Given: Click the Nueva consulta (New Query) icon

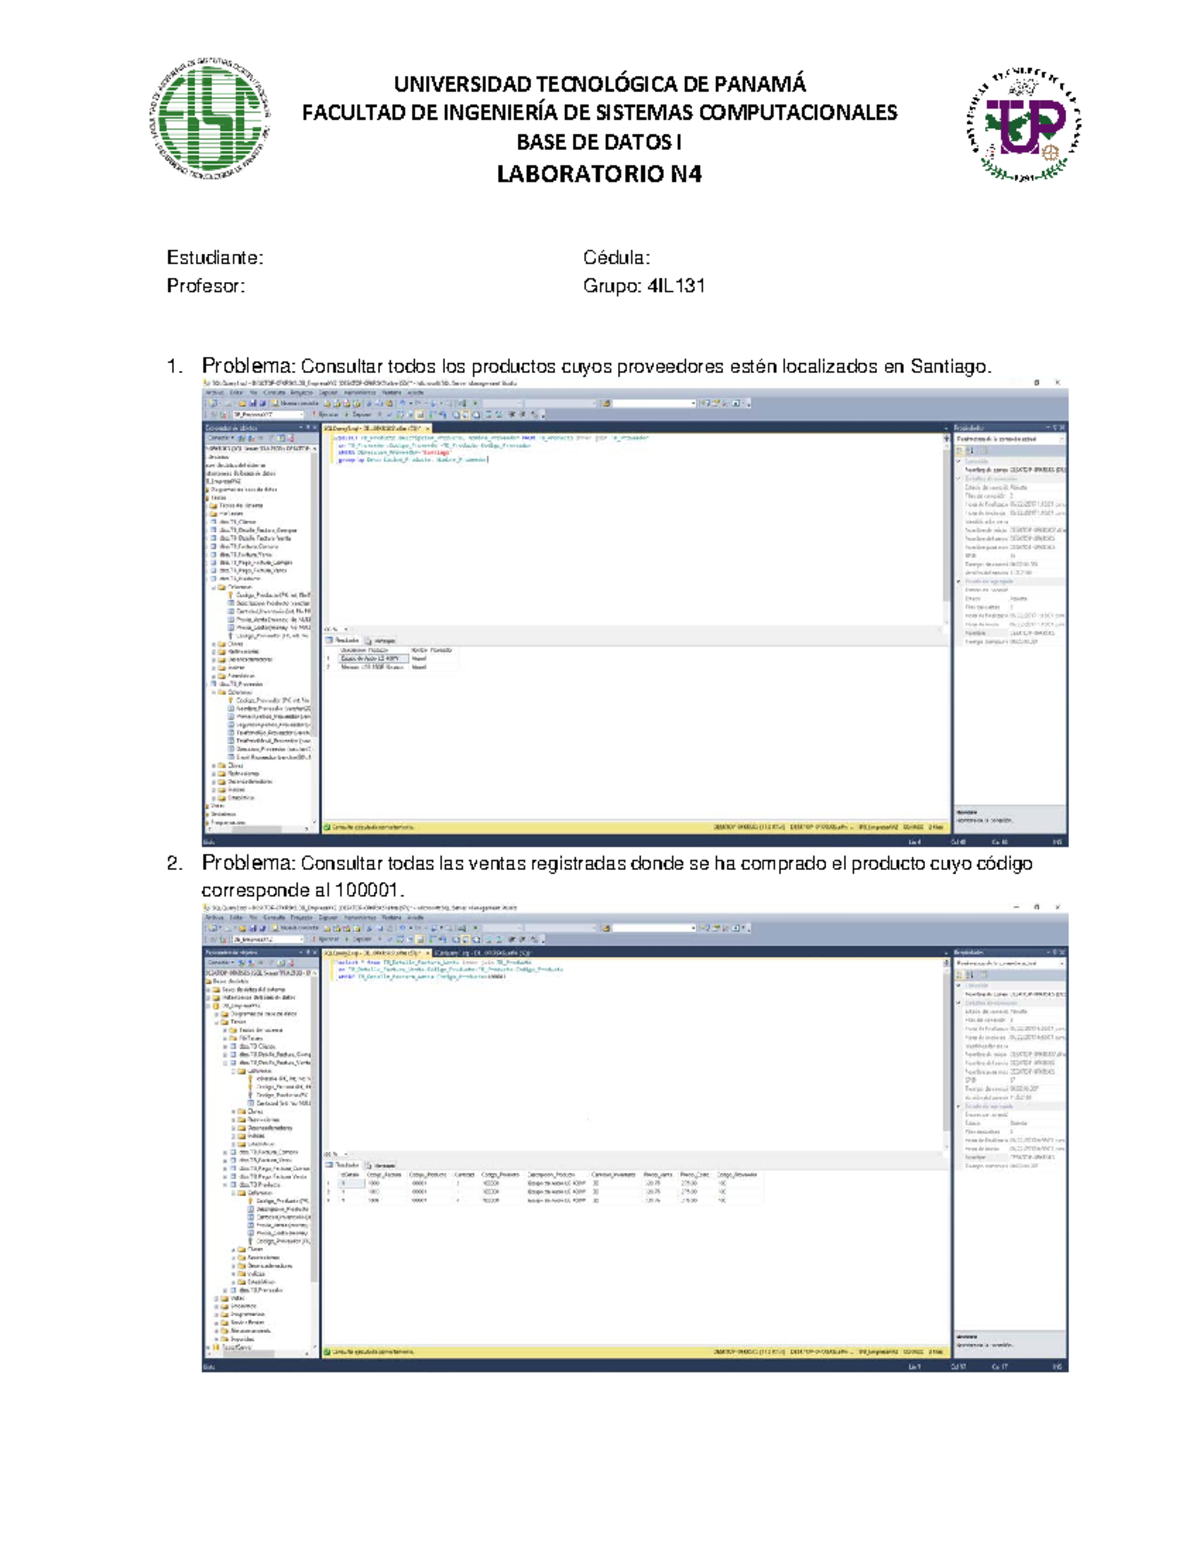Looking at the screenshot, I should click(x=276, y=402).
